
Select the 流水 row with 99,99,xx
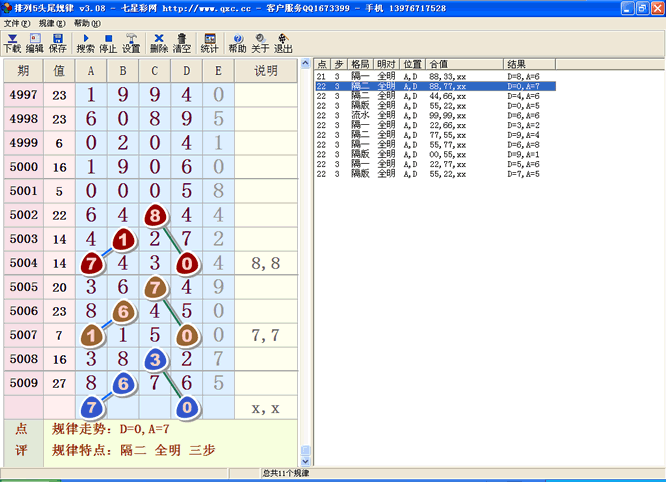(435, 116)
